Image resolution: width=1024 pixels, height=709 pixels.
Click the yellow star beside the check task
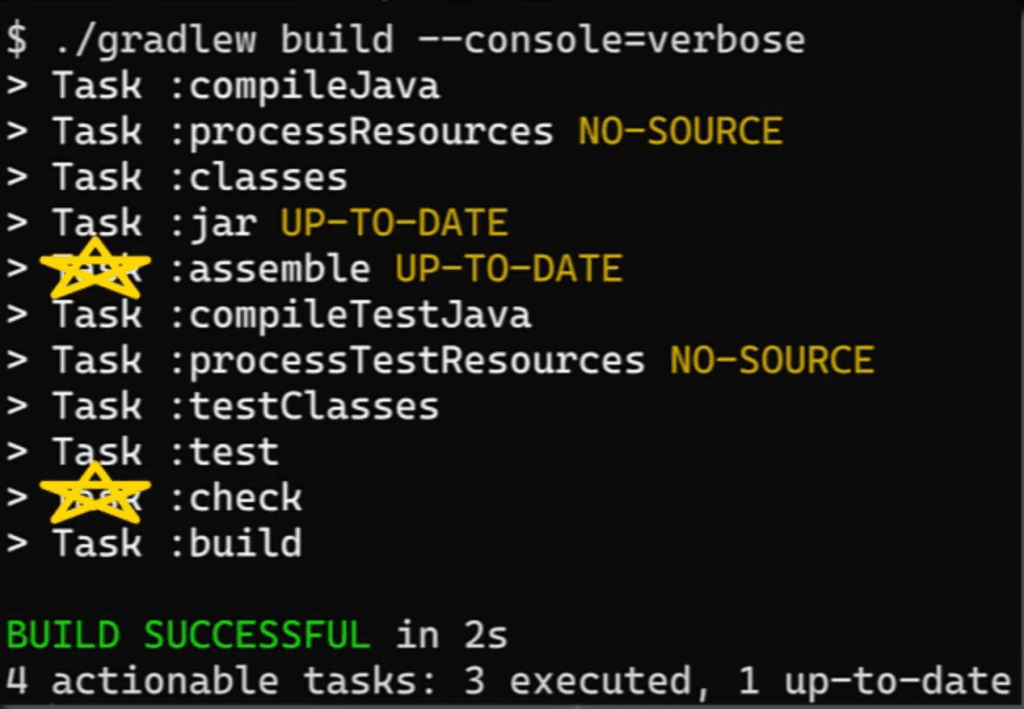tap(95, 494)
